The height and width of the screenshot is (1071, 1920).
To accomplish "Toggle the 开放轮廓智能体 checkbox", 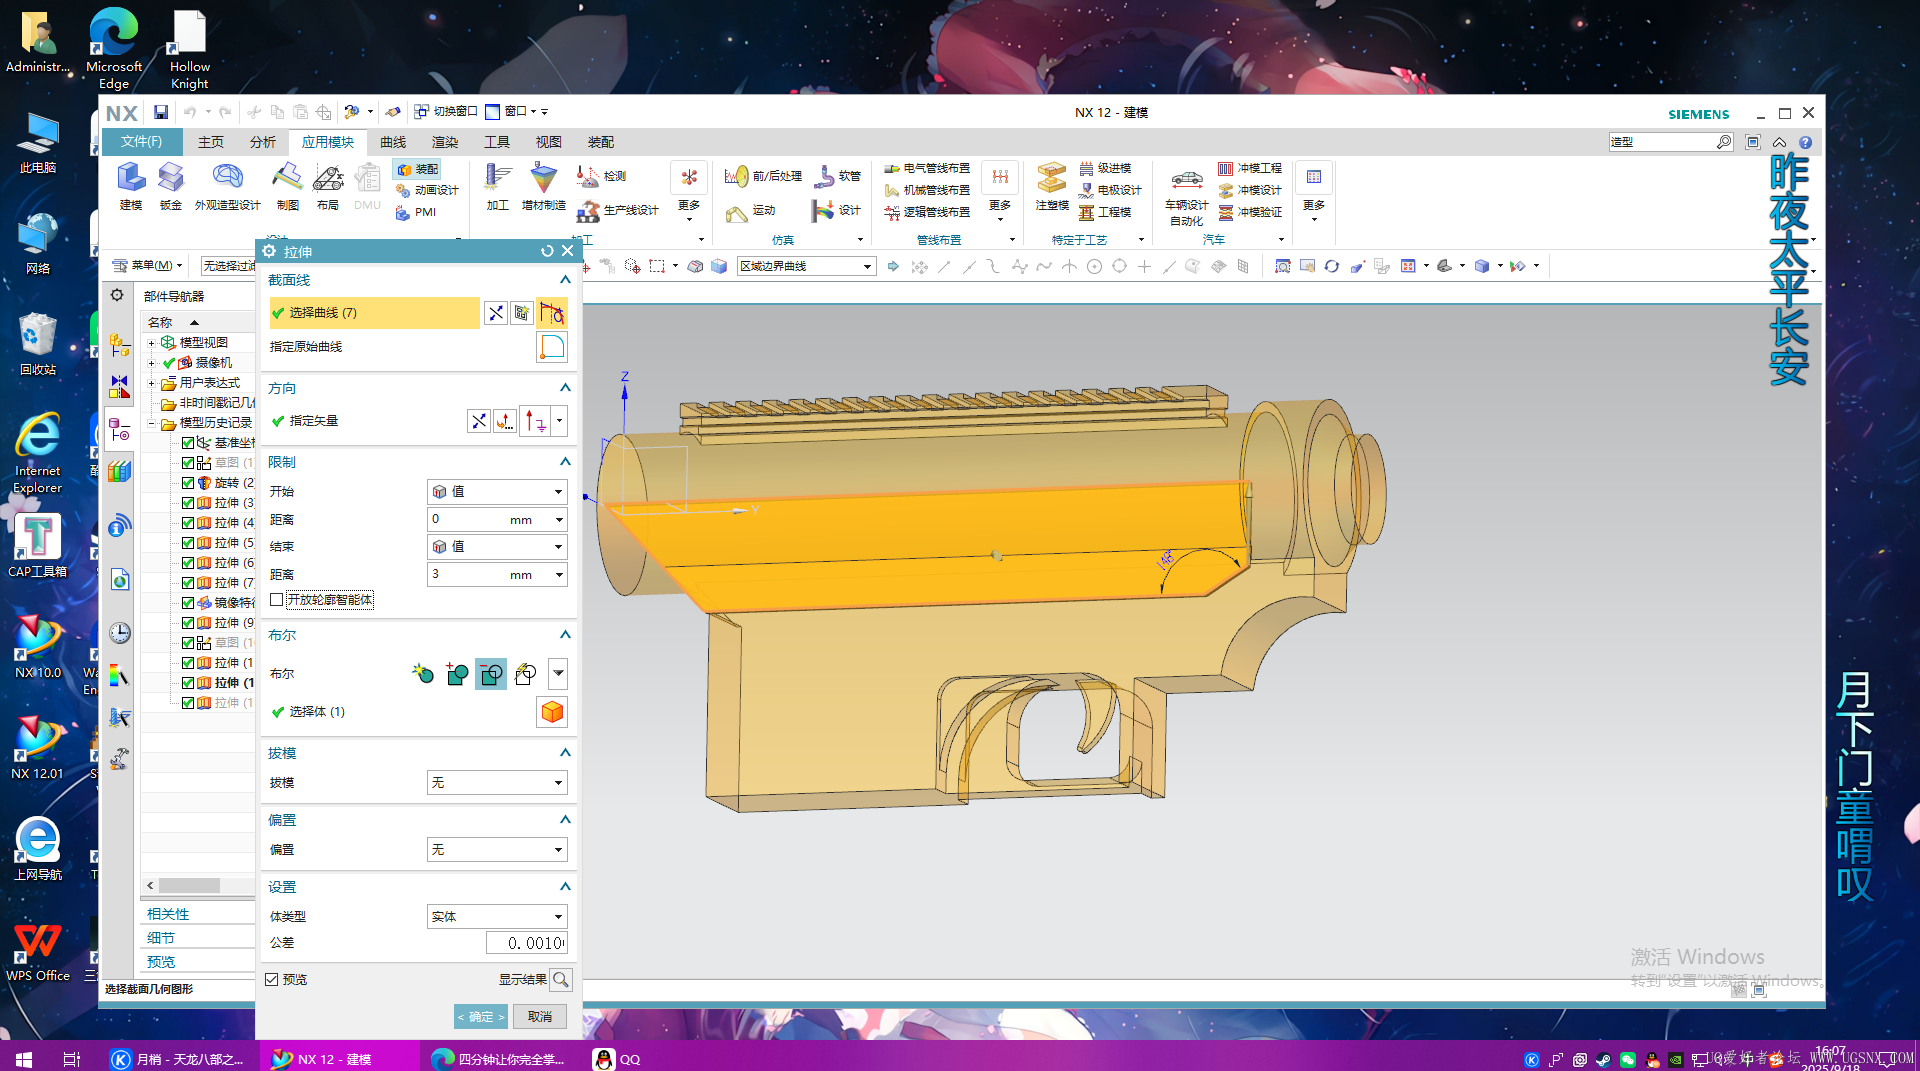I will (277, 600).
